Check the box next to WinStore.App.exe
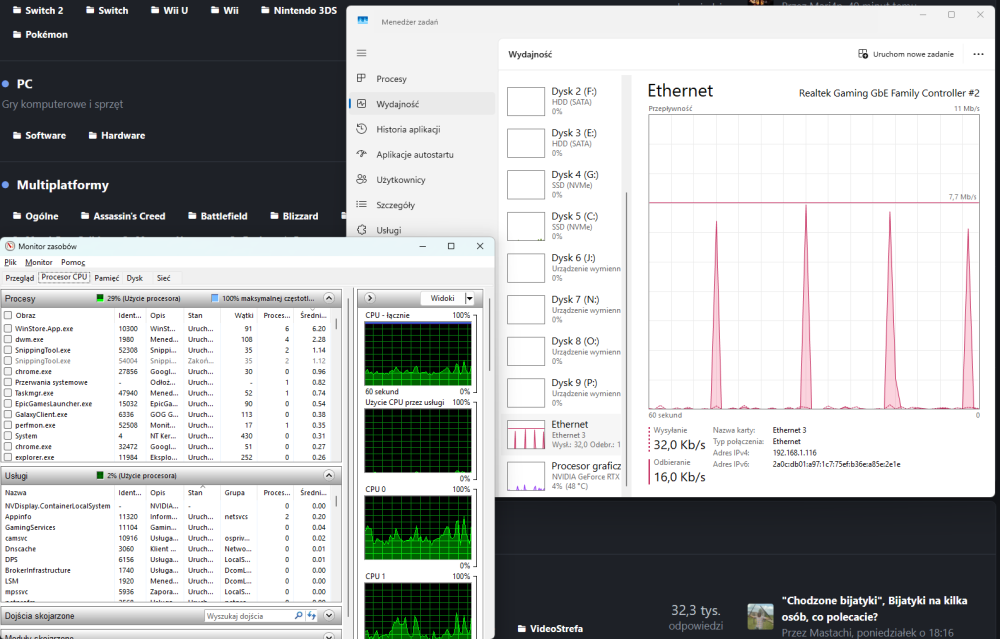Screen dimensions: 1000x639 click(8, 328)
